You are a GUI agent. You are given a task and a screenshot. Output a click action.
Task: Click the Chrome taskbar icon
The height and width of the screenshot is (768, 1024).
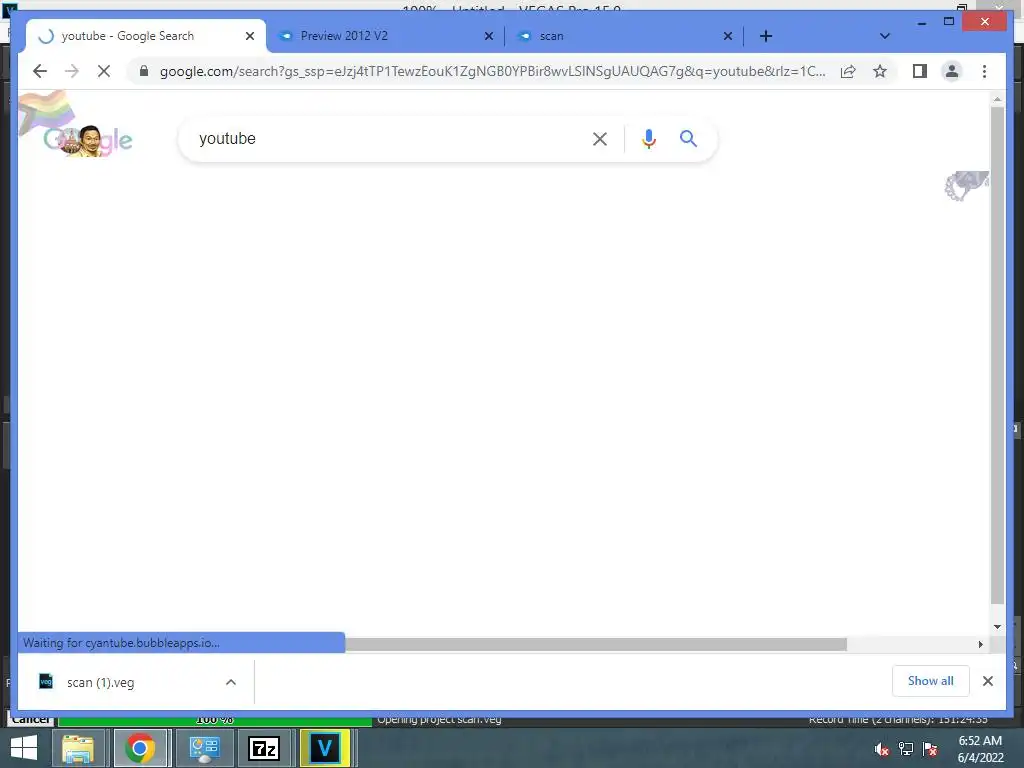140,748
